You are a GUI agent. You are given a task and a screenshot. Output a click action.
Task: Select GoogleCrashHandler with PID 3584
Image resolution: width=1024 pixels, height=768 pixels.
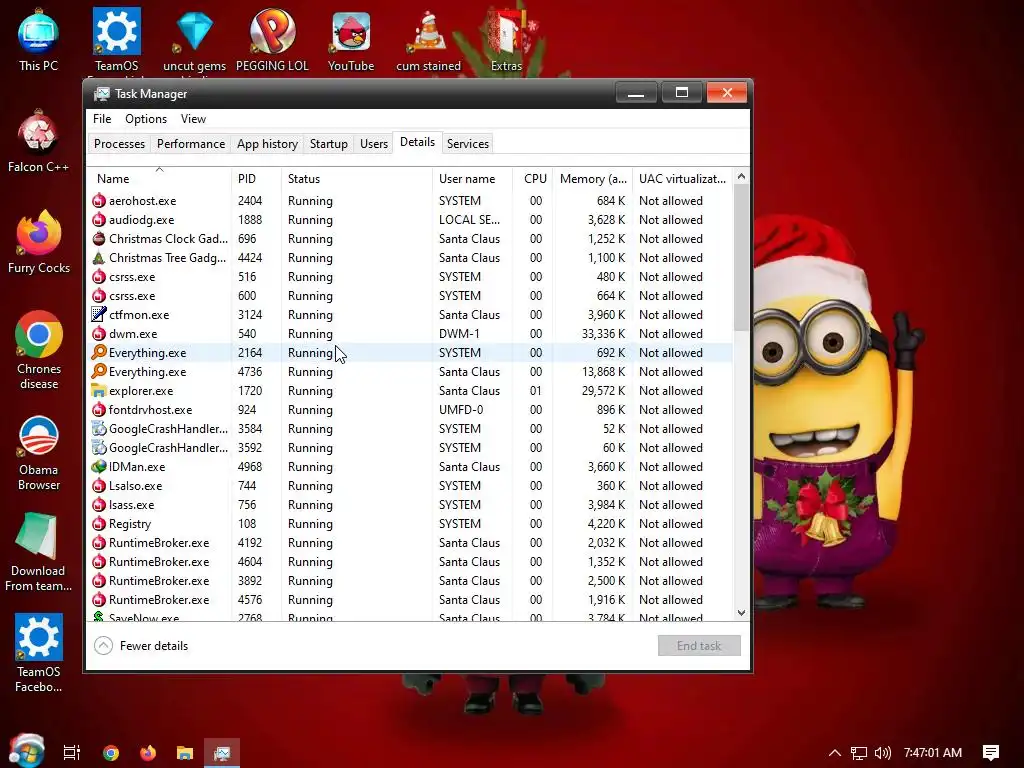point(409,429)
